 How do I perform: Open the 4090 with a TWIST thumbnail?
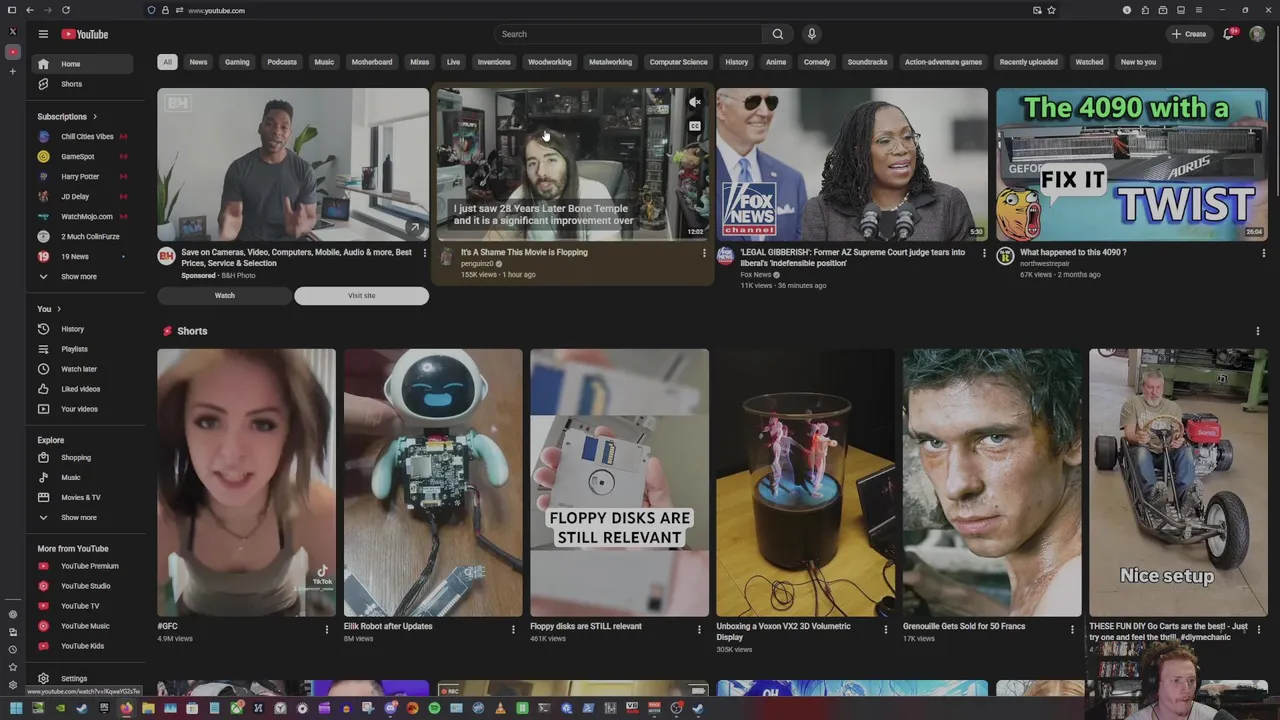click(x=1131, y=164)
